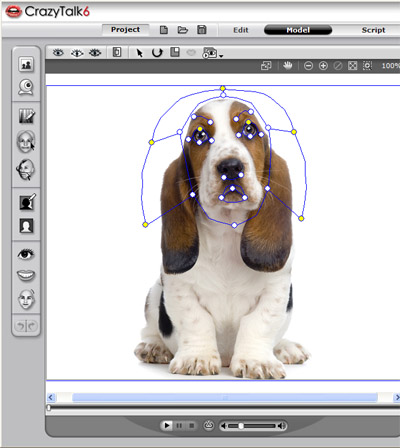This screenshot has height=448, width=400.
Task: Click the volume slider handle
Action: click(x=240, y=426)
